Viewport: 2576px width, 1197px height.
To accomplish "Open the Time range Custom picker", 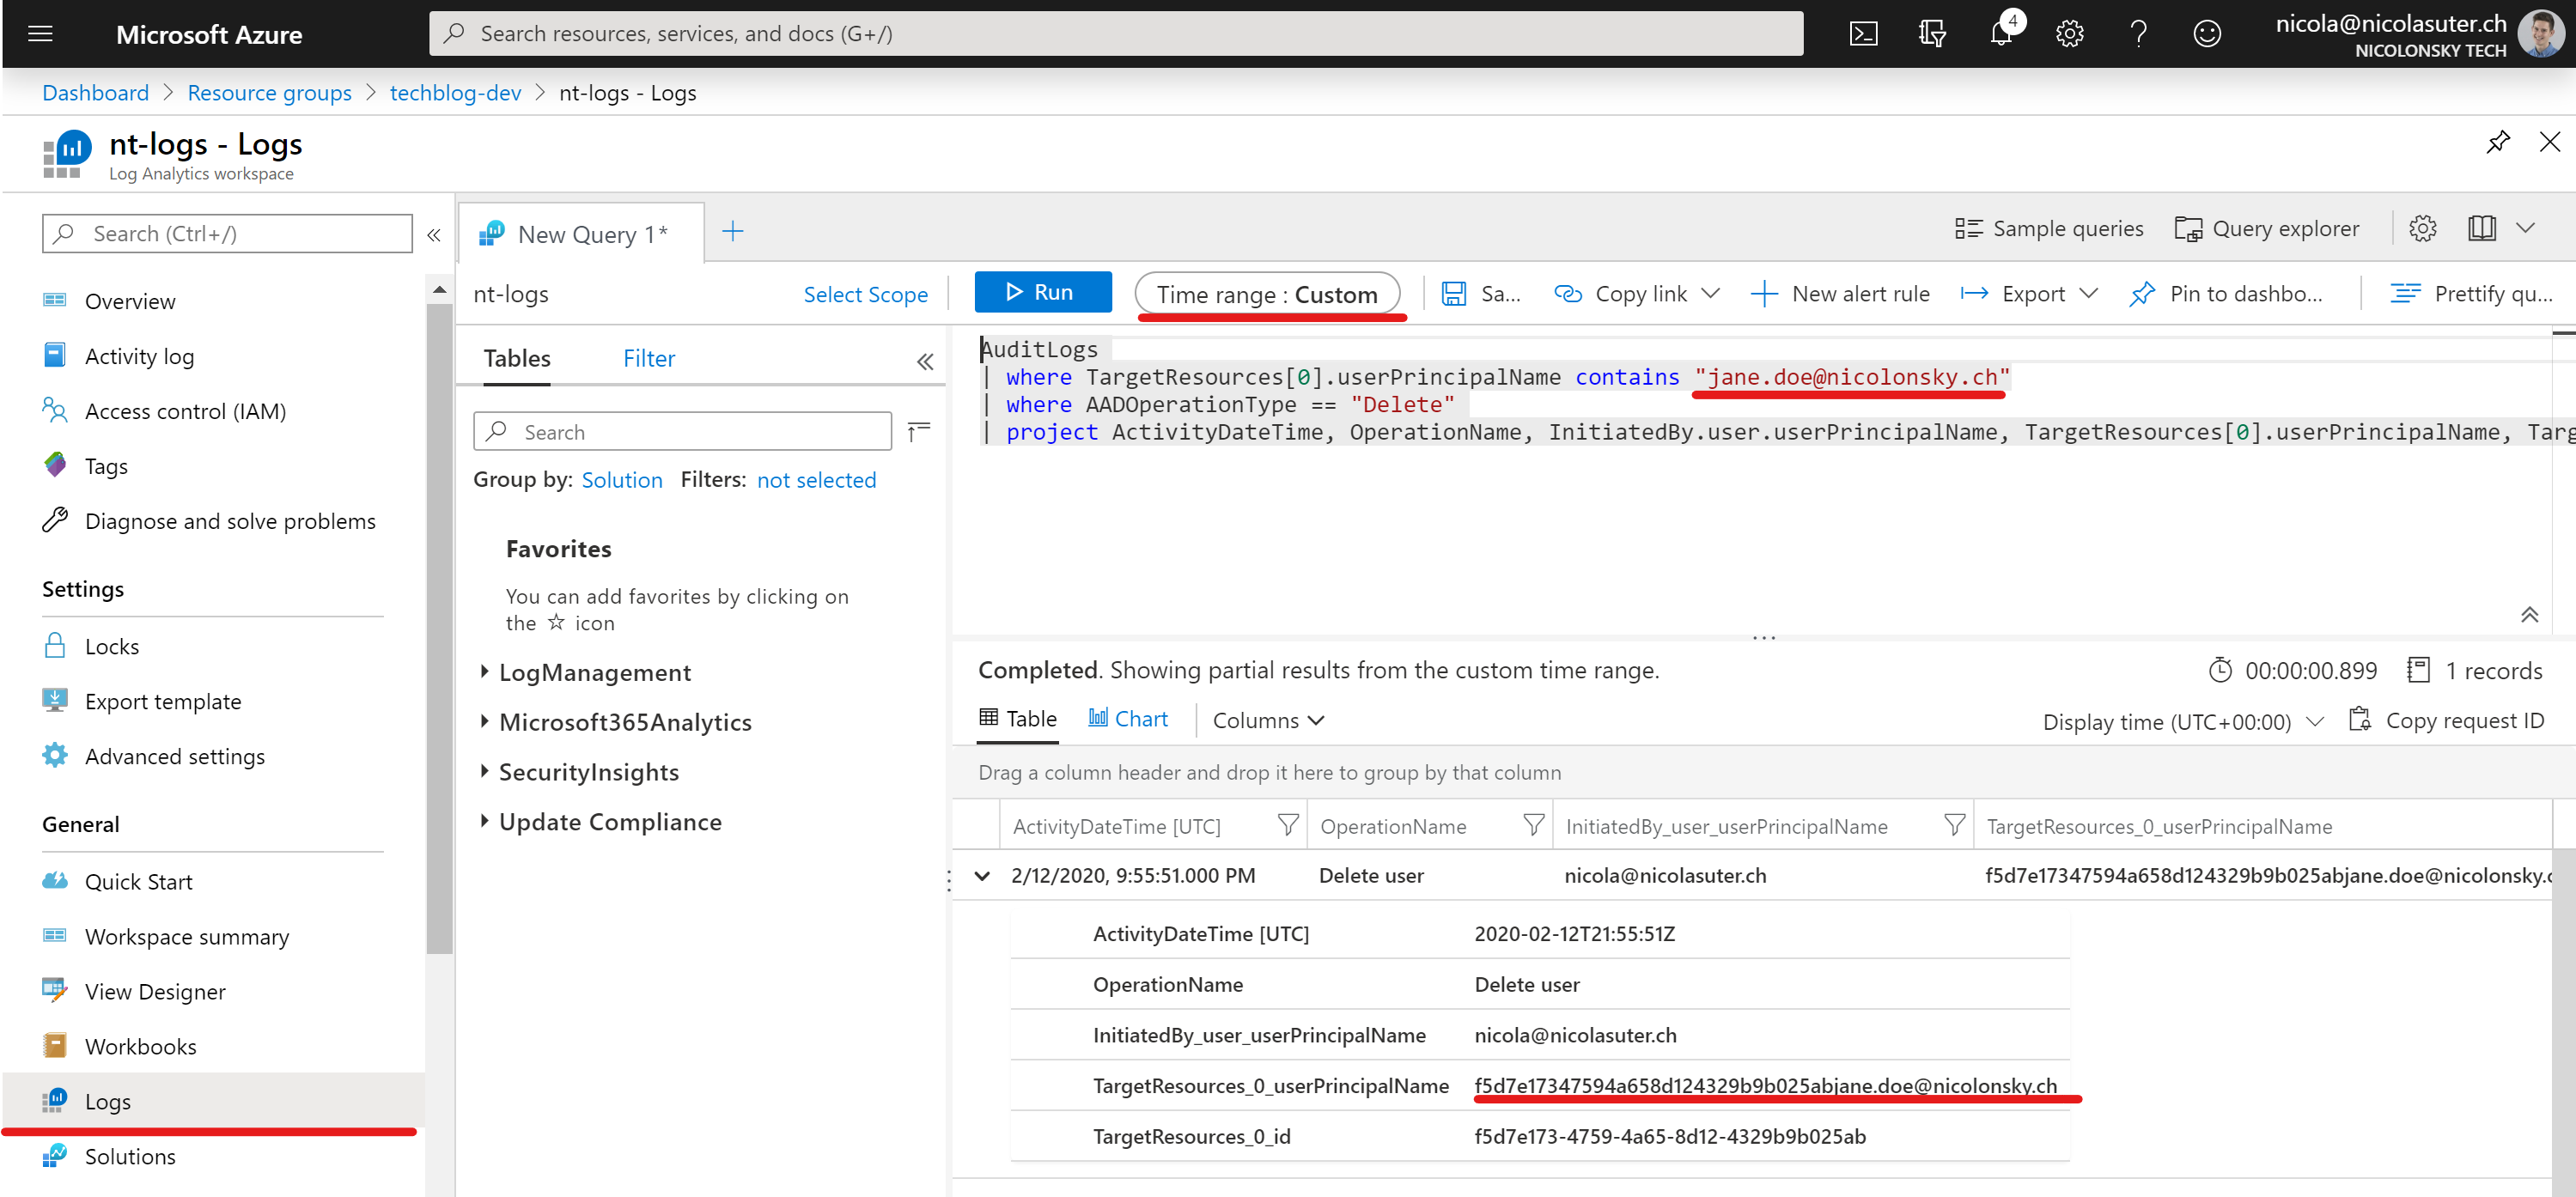I will pyautogui.click(x=1267, y=294).
